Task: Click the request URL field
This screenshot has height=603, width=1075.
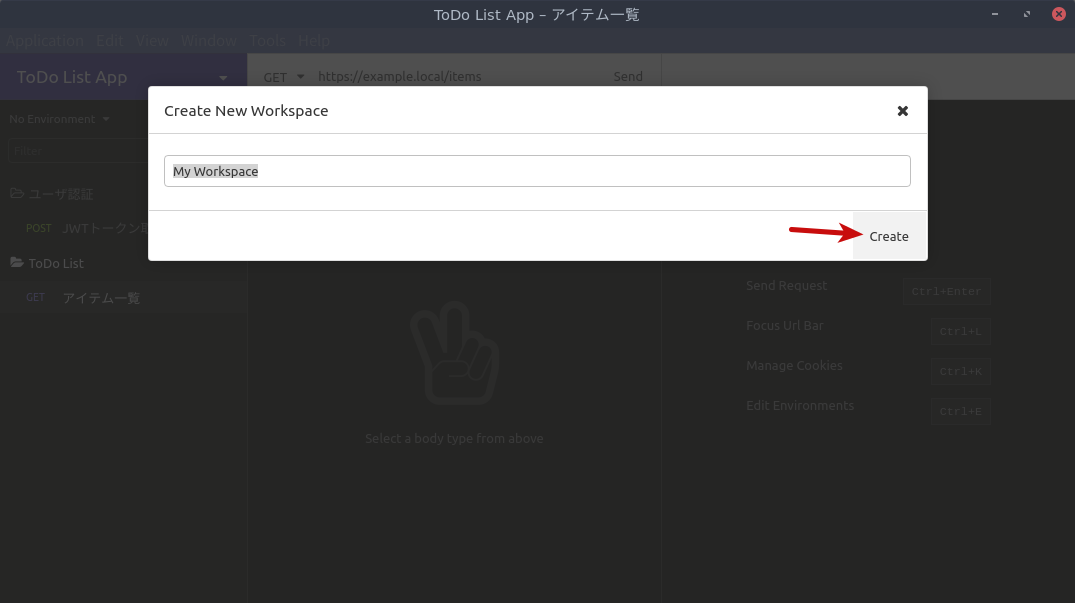Action: click(450, 76)
